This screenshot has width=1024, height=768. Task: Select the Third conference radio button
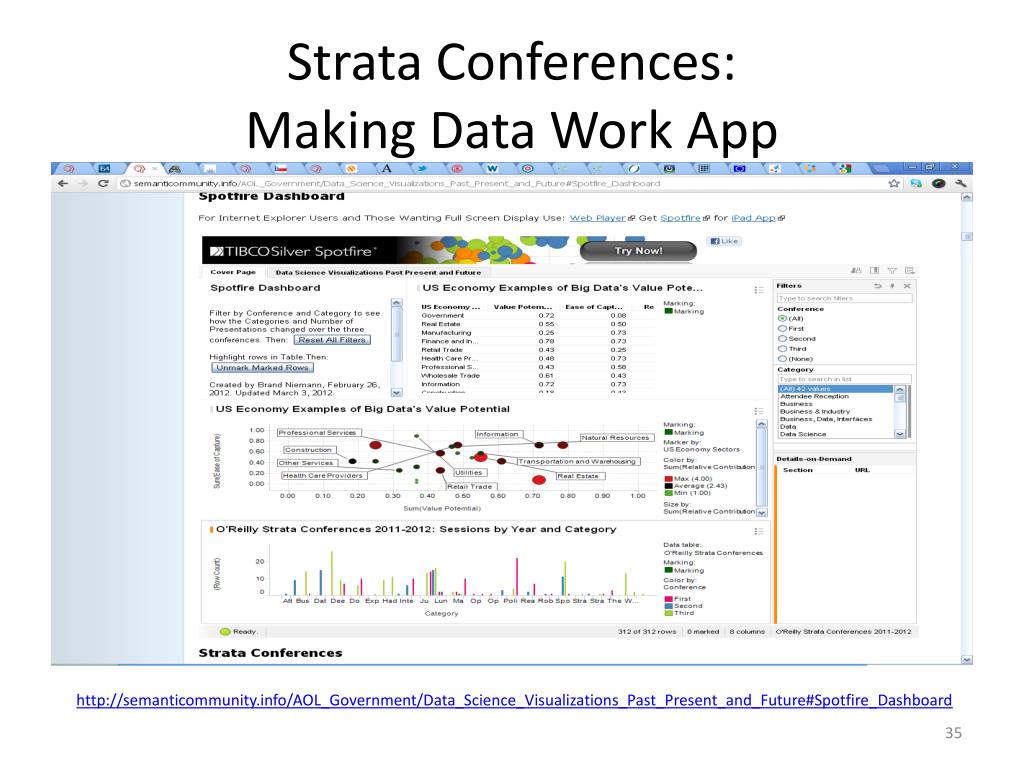point(782,349)
